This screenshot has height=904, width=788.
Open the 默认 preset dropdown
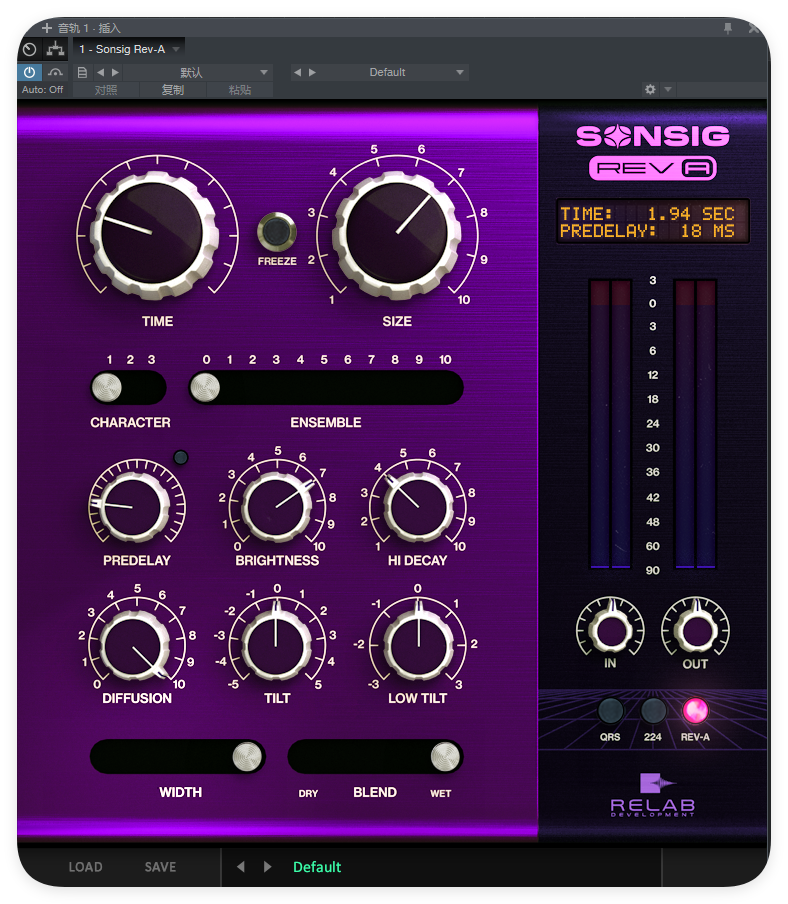coord(196,72)
